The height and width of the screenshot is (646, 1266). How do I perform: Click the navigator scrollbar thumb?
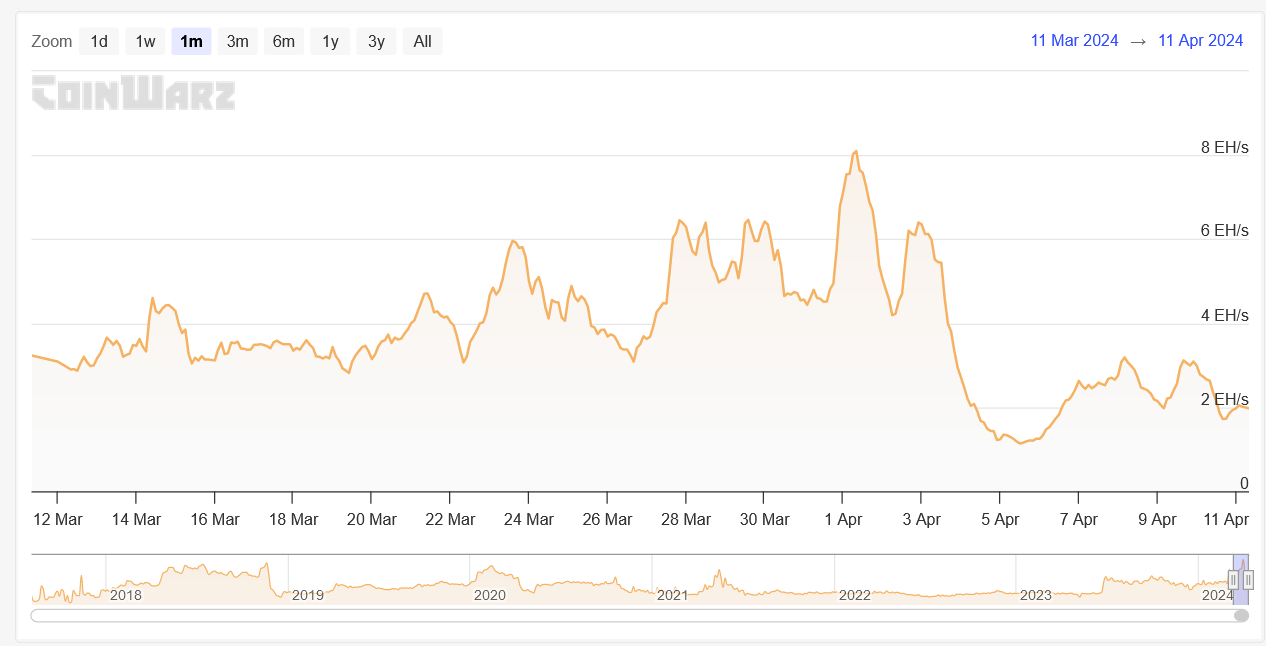pyautogui.click(x=1241, y=615)
